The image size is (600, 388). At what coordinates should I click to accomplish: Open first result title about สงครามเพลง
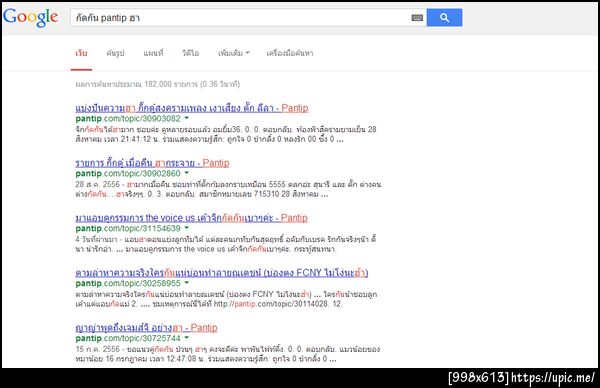pyautogui.click(x=192, y=108)
